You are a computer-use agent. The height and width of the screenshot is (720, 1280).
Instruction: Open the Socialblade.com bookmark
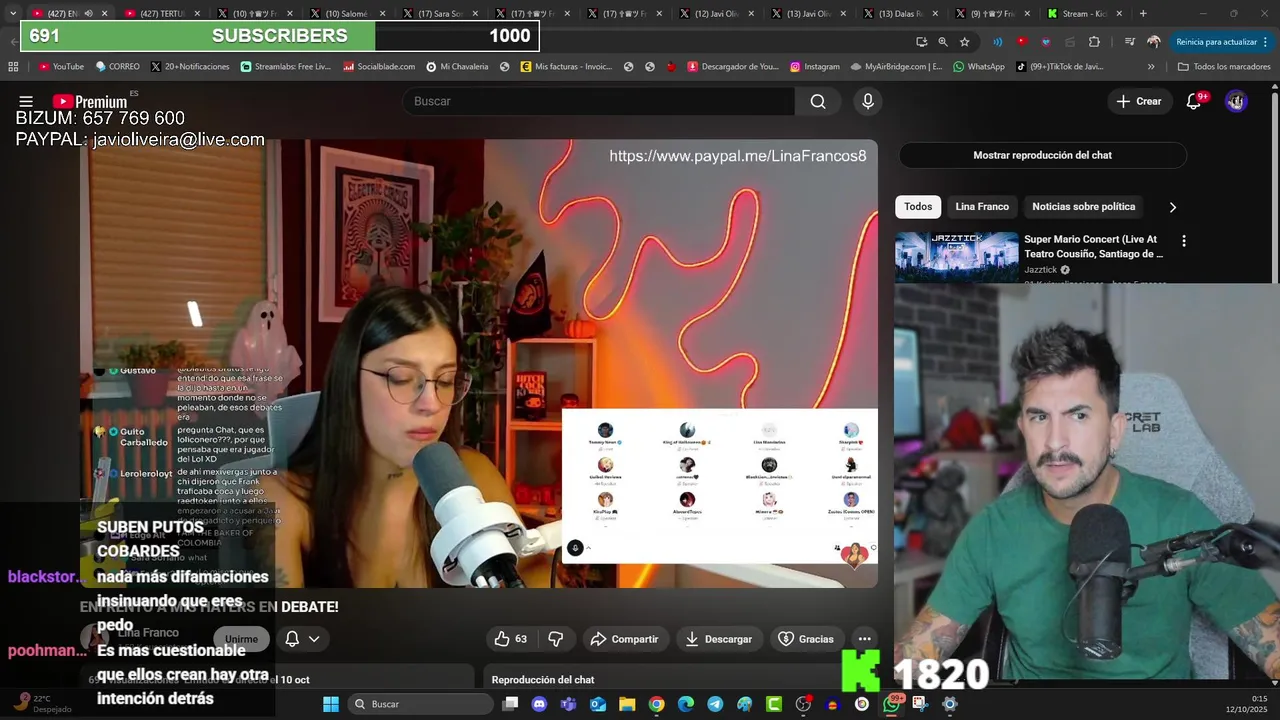click(379, 67)
